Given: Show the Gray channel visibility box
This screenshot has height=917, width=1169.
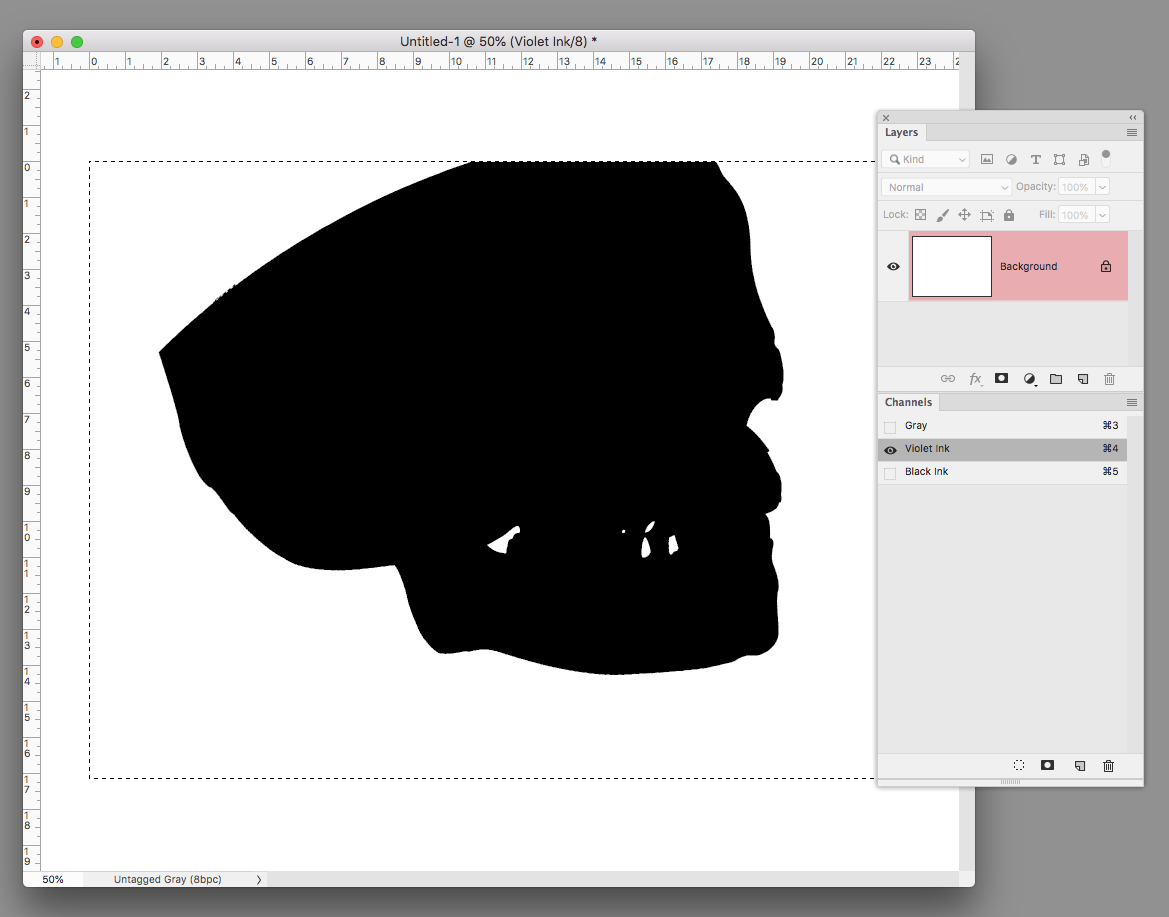Looking at the screenshot, I should (890, 427).
